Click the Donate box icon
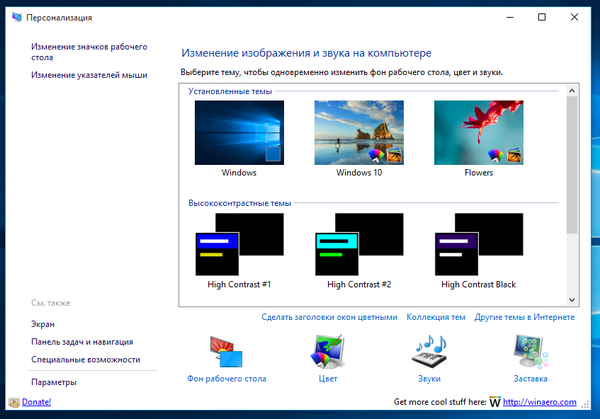600x419 pixels. pos(14,403)
